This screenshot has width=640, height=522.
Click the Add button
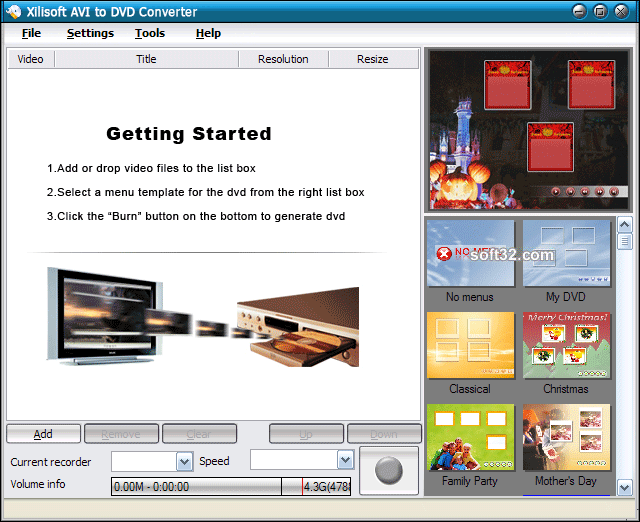[43, 433]
